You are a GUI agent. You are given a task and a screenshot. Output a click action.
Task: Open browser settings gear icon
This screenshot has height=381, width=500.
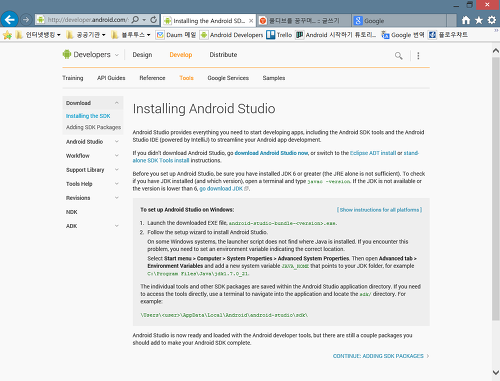[x=492, y=20]
